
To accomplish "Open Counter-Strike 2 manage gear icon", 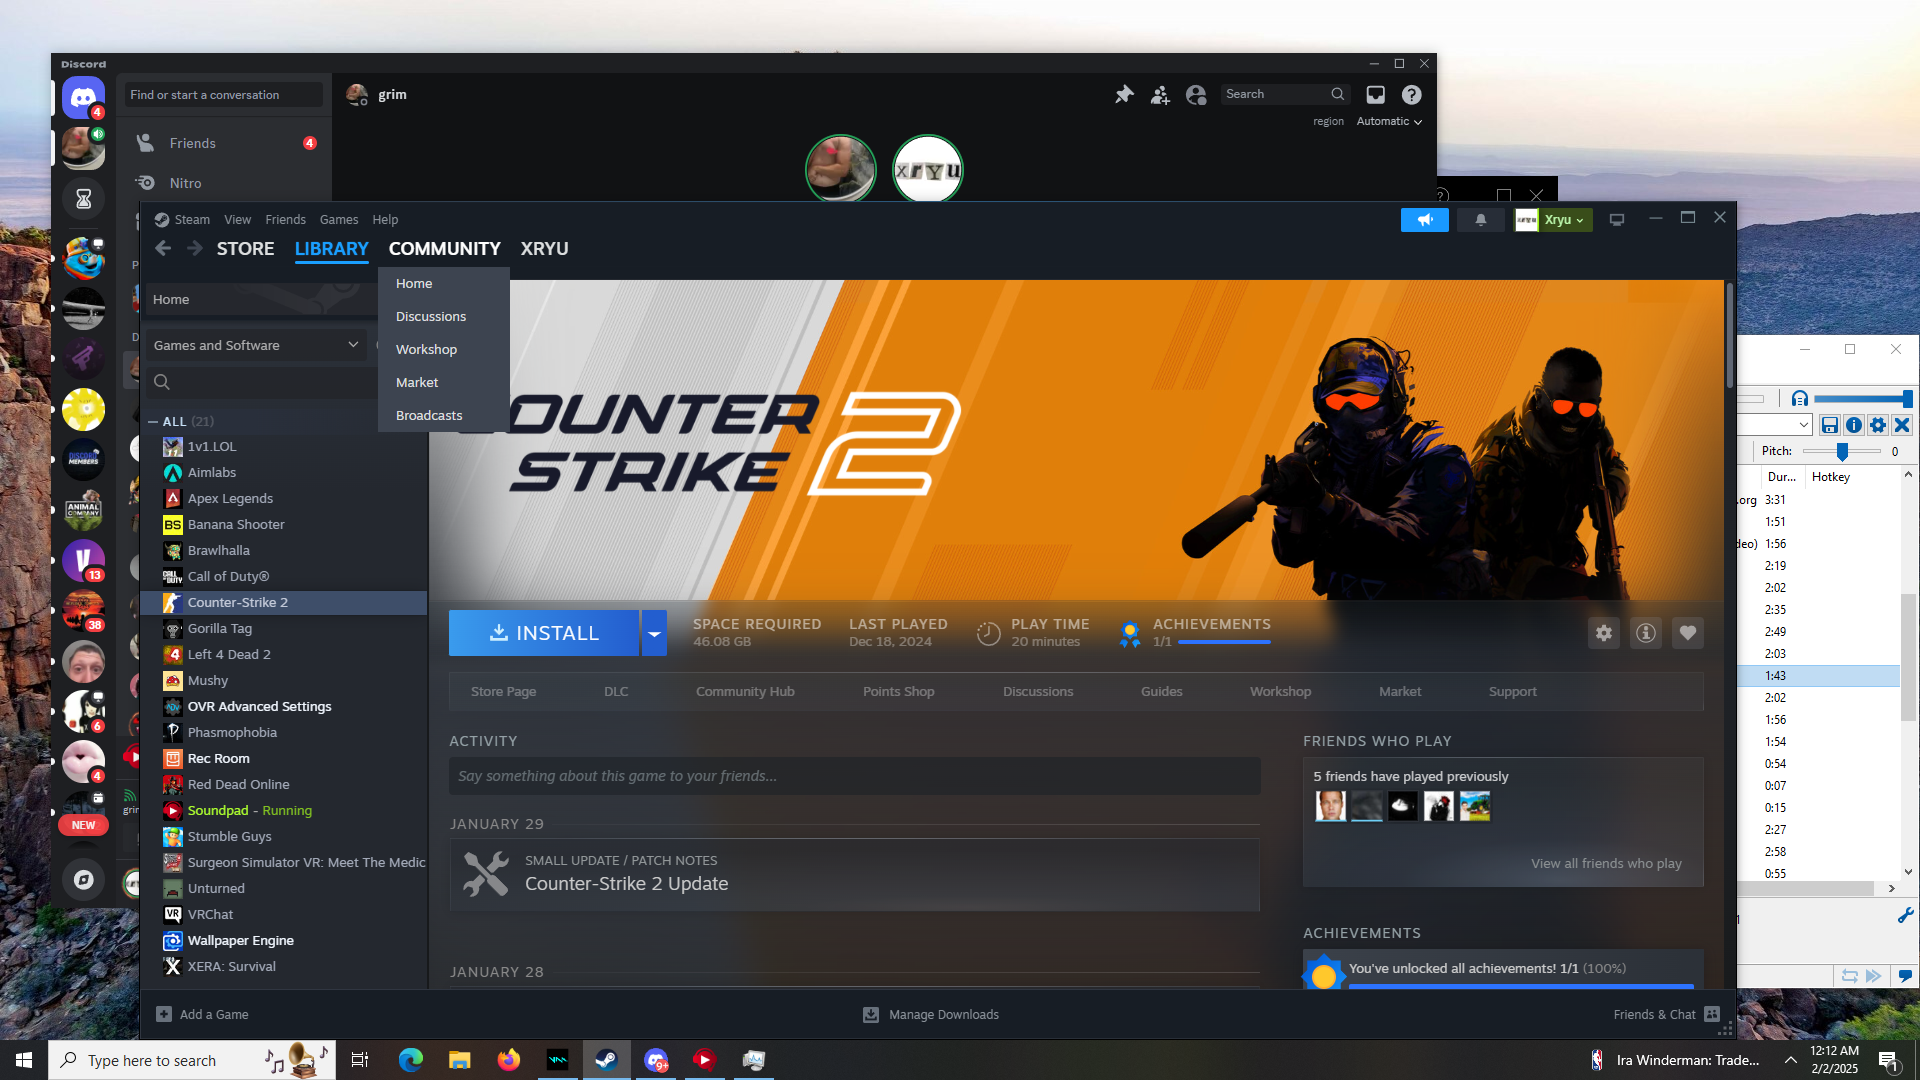I will [1604, 633].
